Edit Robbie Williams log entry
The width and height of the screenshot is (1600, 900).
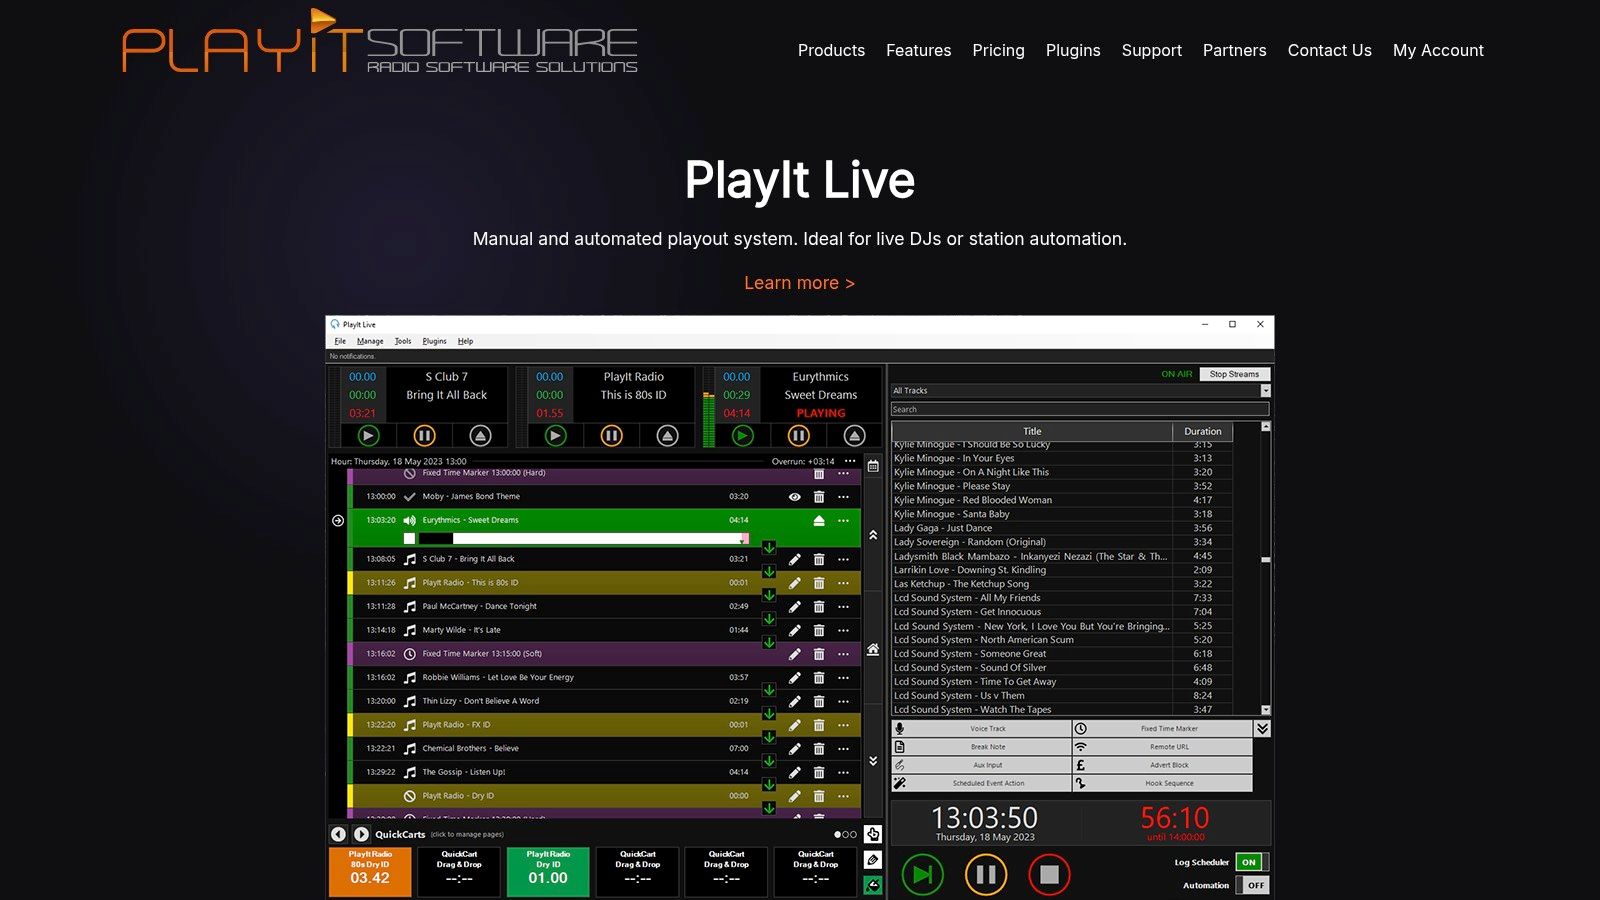[x=794, y=677]
